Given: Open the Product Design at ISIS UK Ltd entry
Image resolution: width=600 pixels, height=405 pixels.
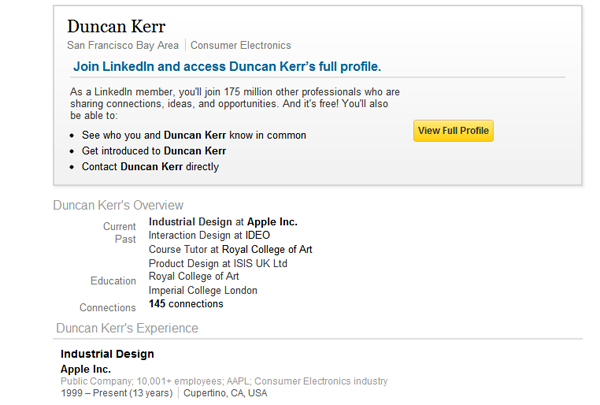Looking at the screenshot, I should click(x=218, y=263).
